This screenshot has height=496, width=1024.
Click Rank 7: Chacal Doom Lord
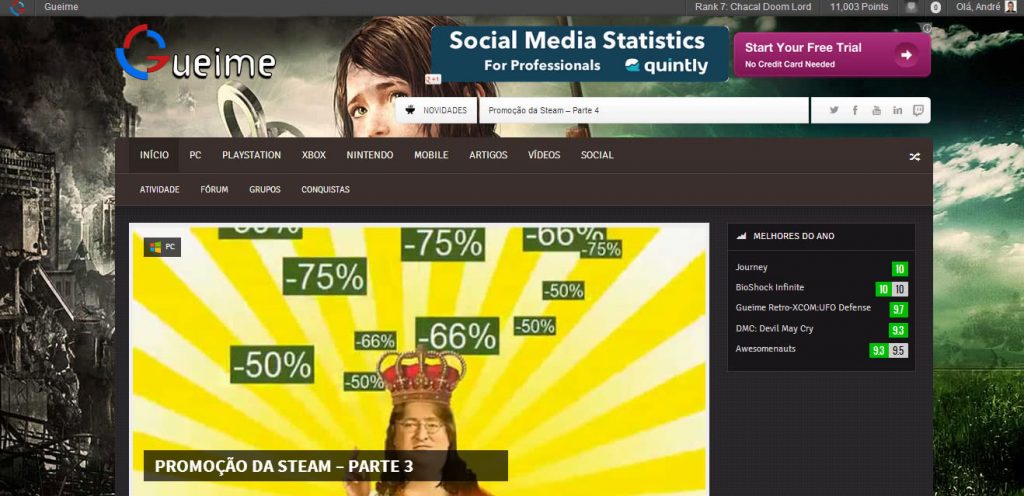753,7
